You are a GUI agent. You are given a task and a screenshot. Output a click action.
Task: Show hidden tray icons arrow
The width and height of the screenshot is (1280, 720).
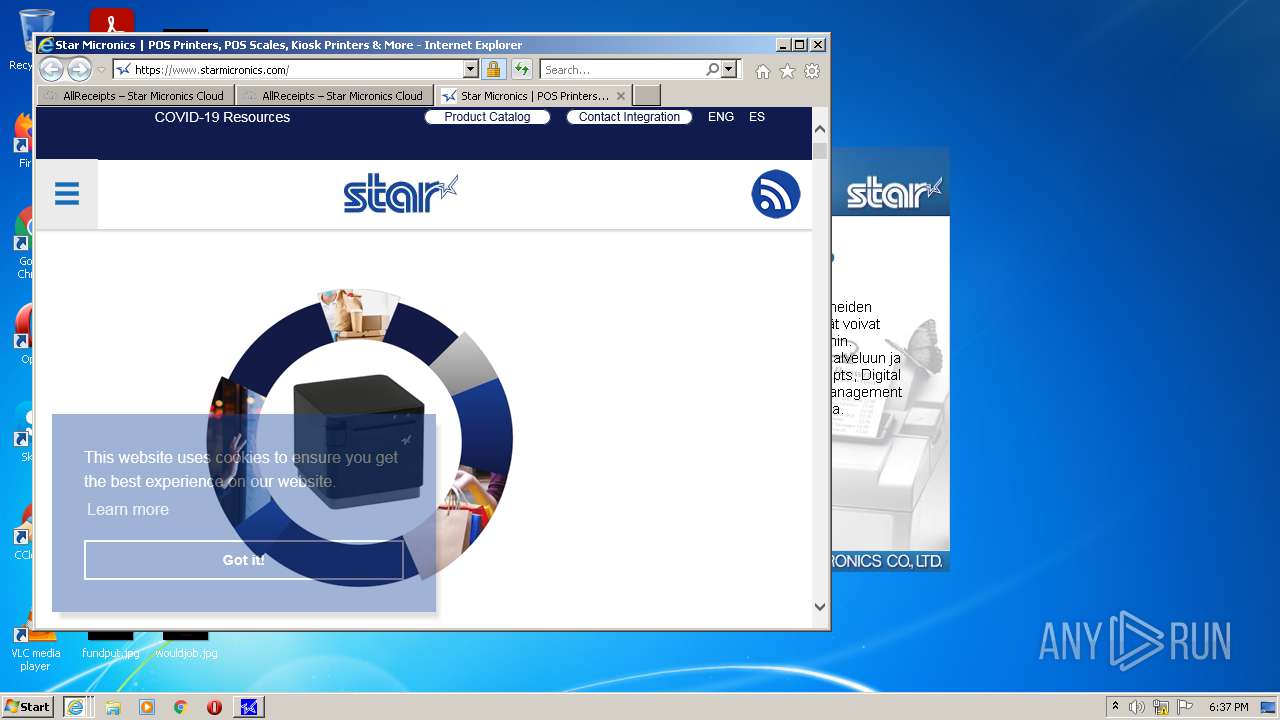(1115, 707)
